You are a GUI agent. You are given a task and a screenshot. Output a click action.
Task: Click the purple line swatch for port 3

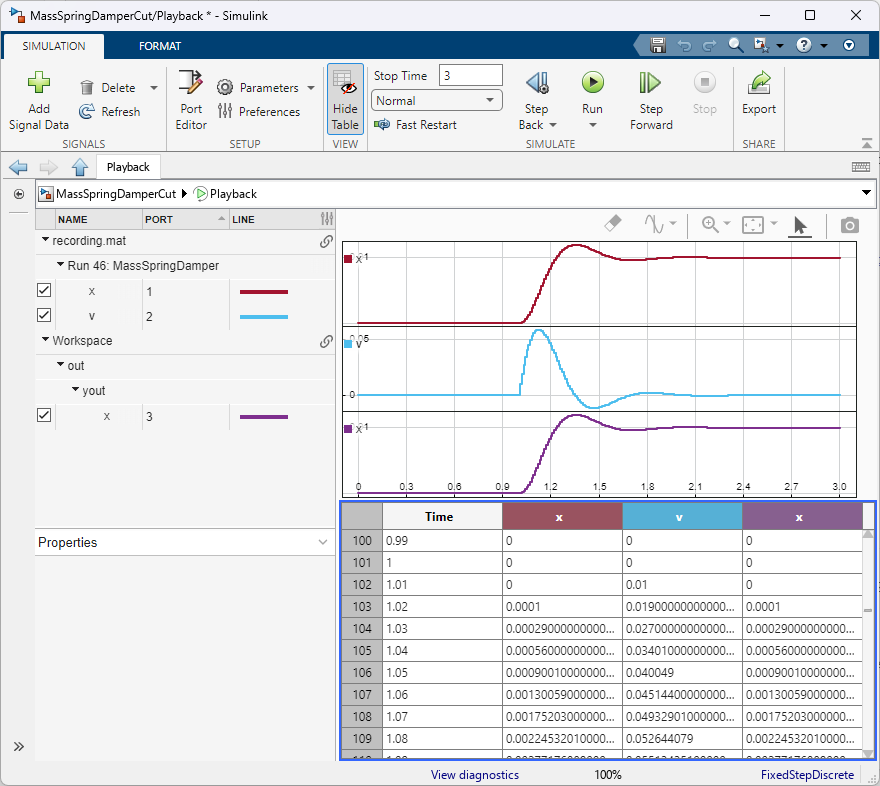[x=264, y=416]
